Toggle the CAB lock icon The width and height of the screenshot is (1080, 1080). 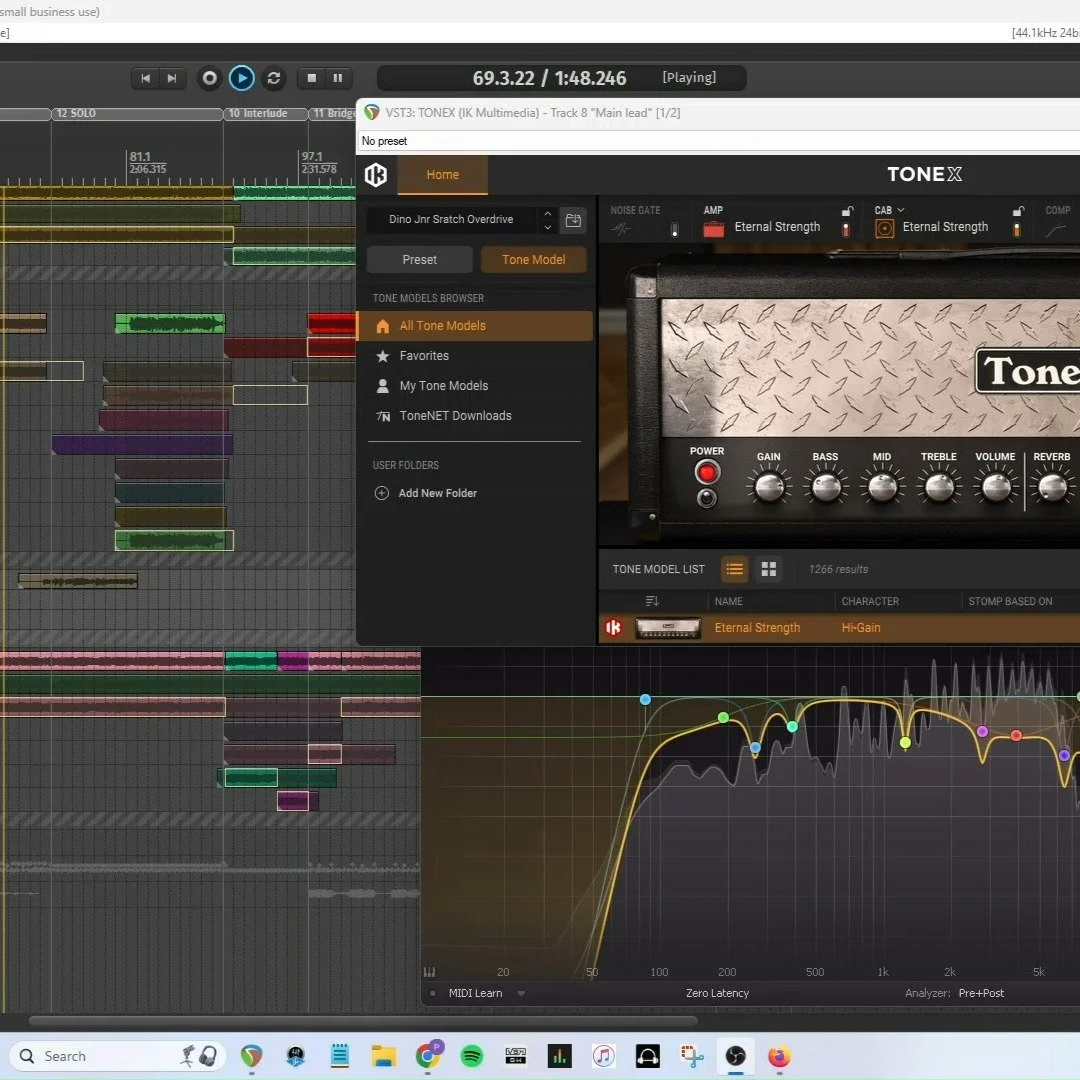tap(1018, 211)
